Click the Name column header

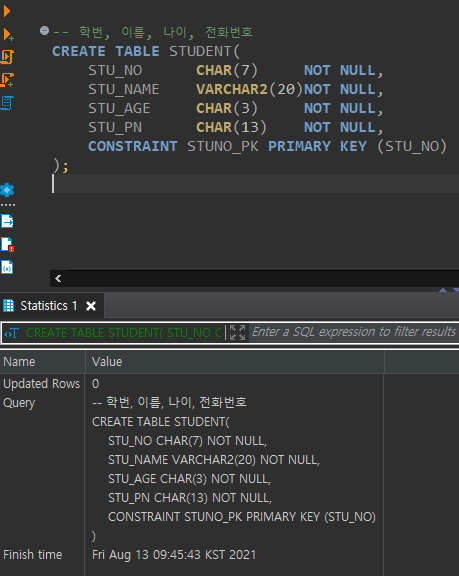tap(43, 362)
